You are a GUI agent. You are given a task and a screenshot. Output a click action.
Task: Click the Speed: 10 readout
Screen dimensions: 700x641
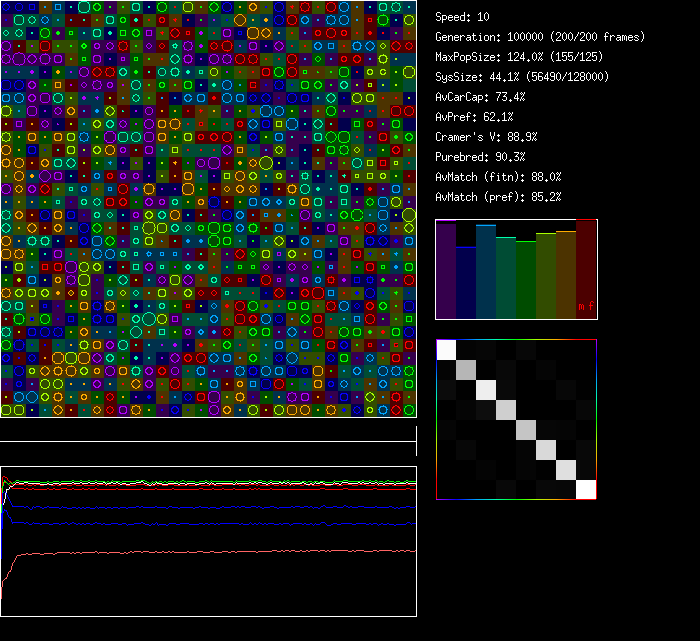pos(462,17)
